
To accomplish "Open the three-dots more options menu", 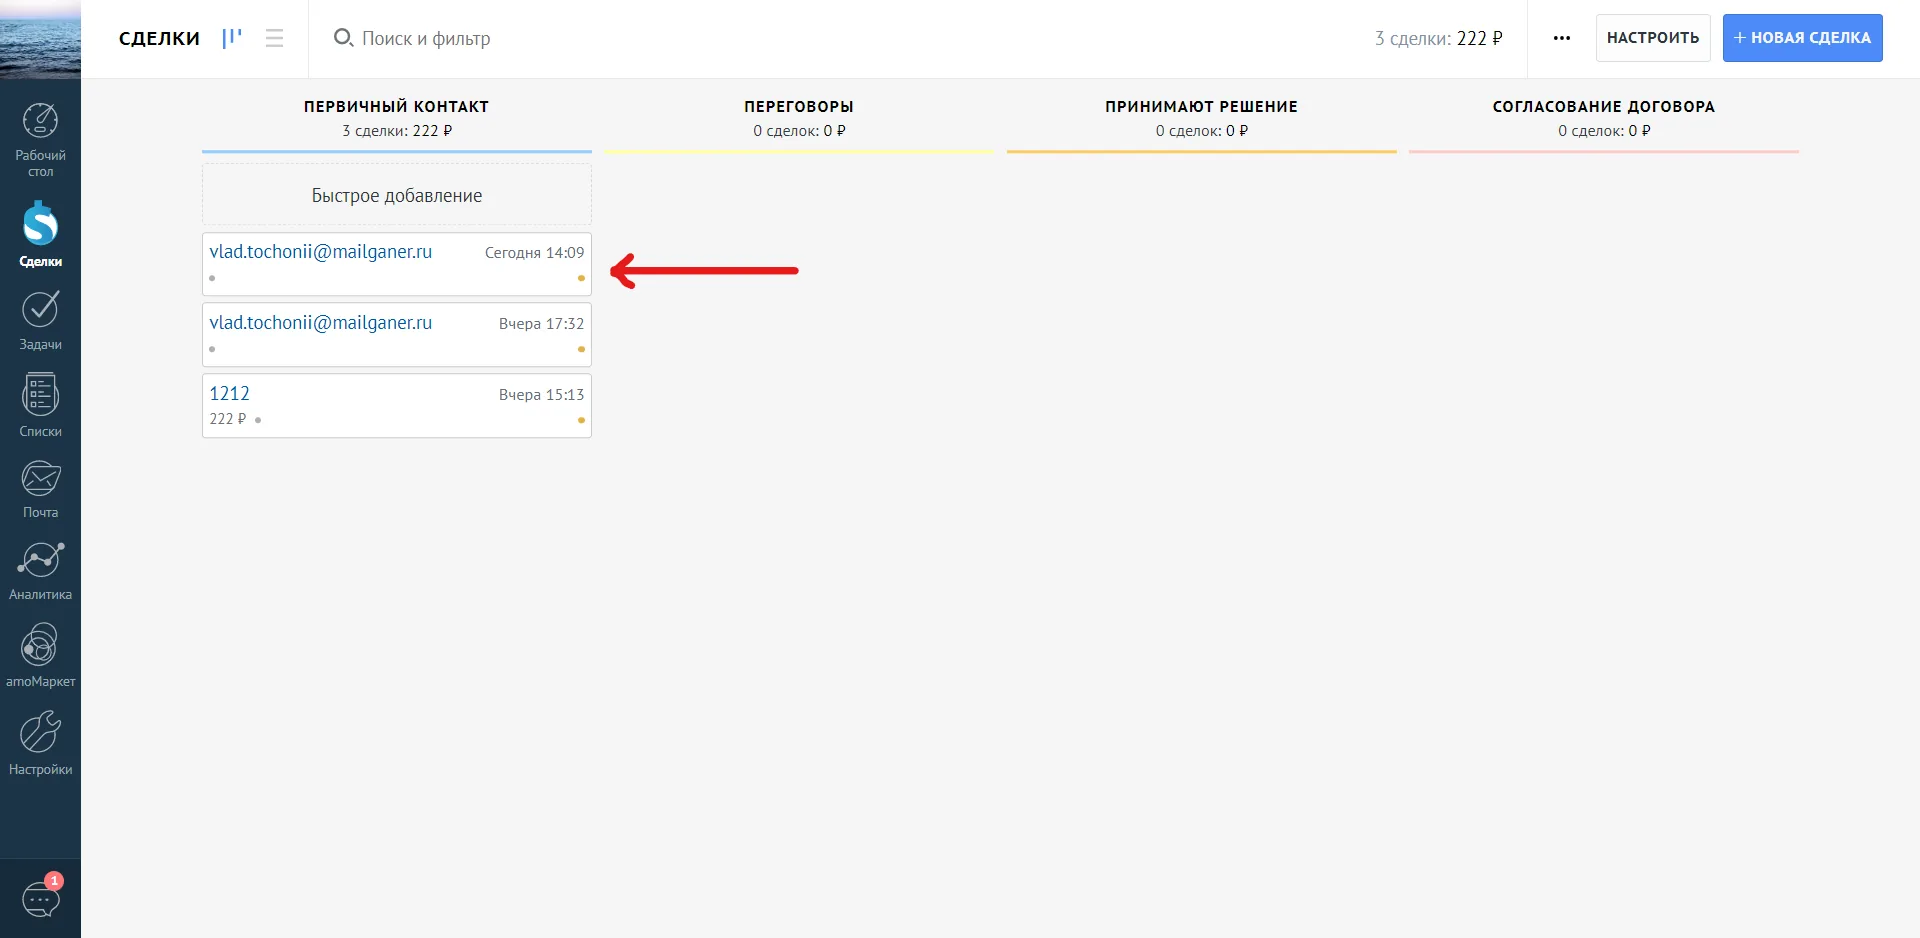I will tap(1562, 38).
